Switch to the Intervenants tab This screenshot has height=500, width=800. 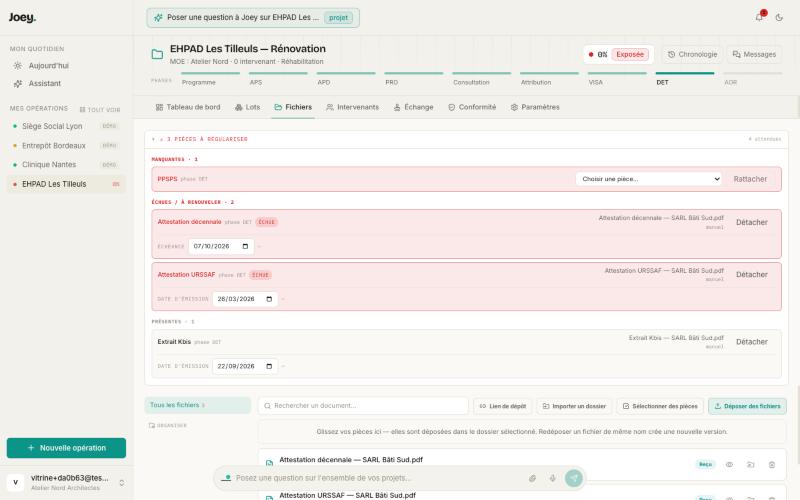[353, 107]
